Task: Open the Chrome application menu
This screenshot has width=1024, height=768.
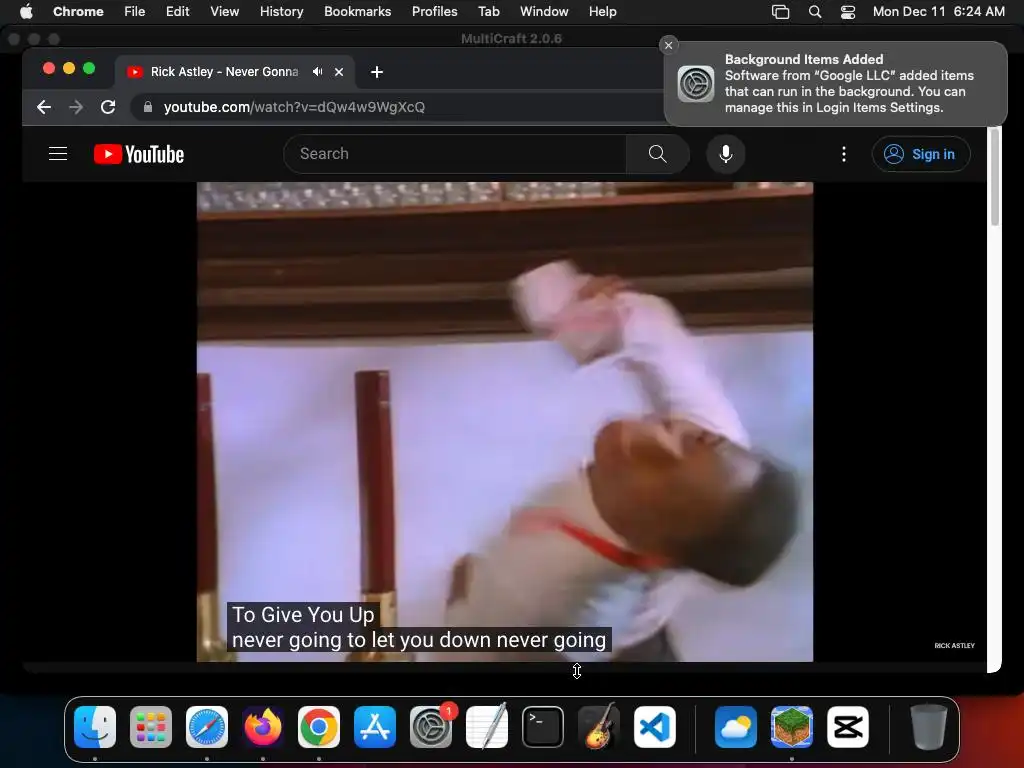Action: (78, 11)
